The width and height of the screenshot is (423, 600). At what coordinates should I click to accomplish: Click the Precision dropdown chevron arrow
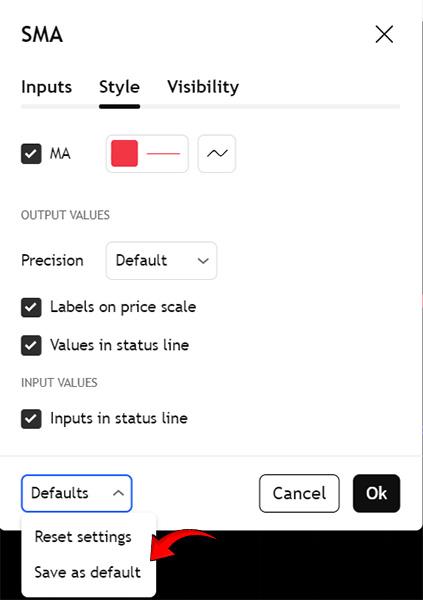(x=203, y=261)
